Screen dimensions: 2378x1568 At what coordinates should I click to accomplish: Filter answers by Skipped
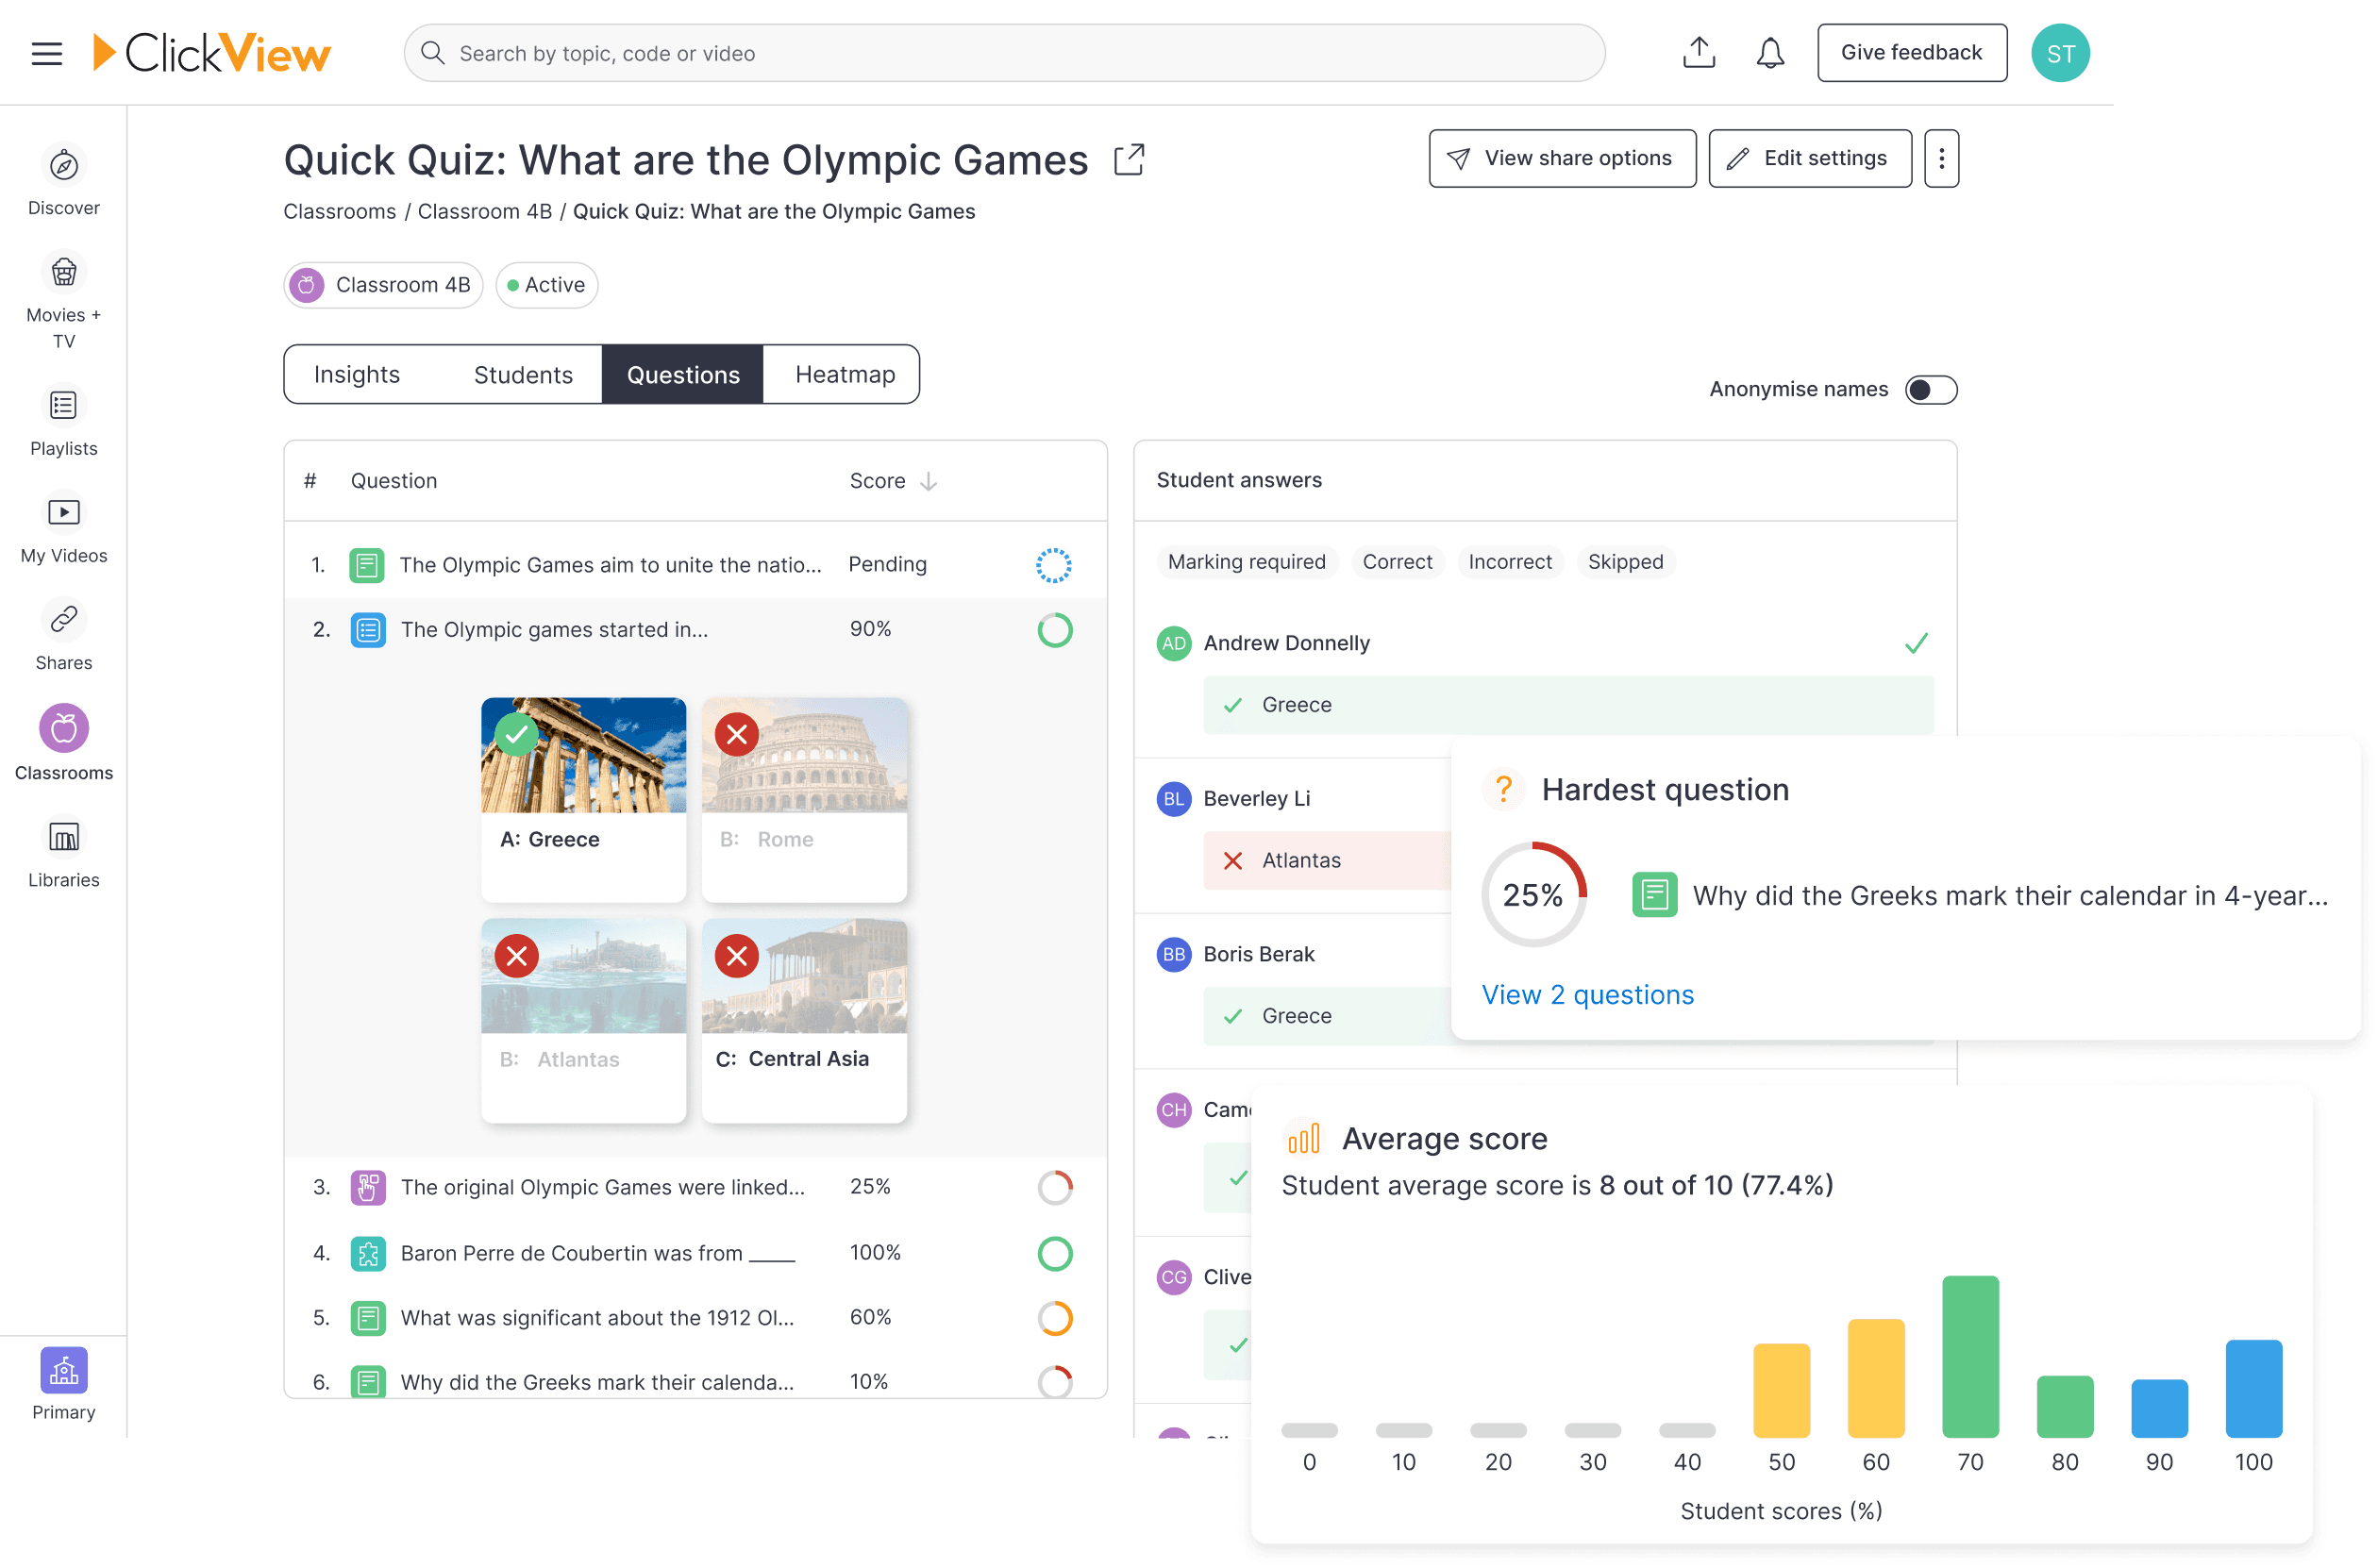tap(1625, 562)
